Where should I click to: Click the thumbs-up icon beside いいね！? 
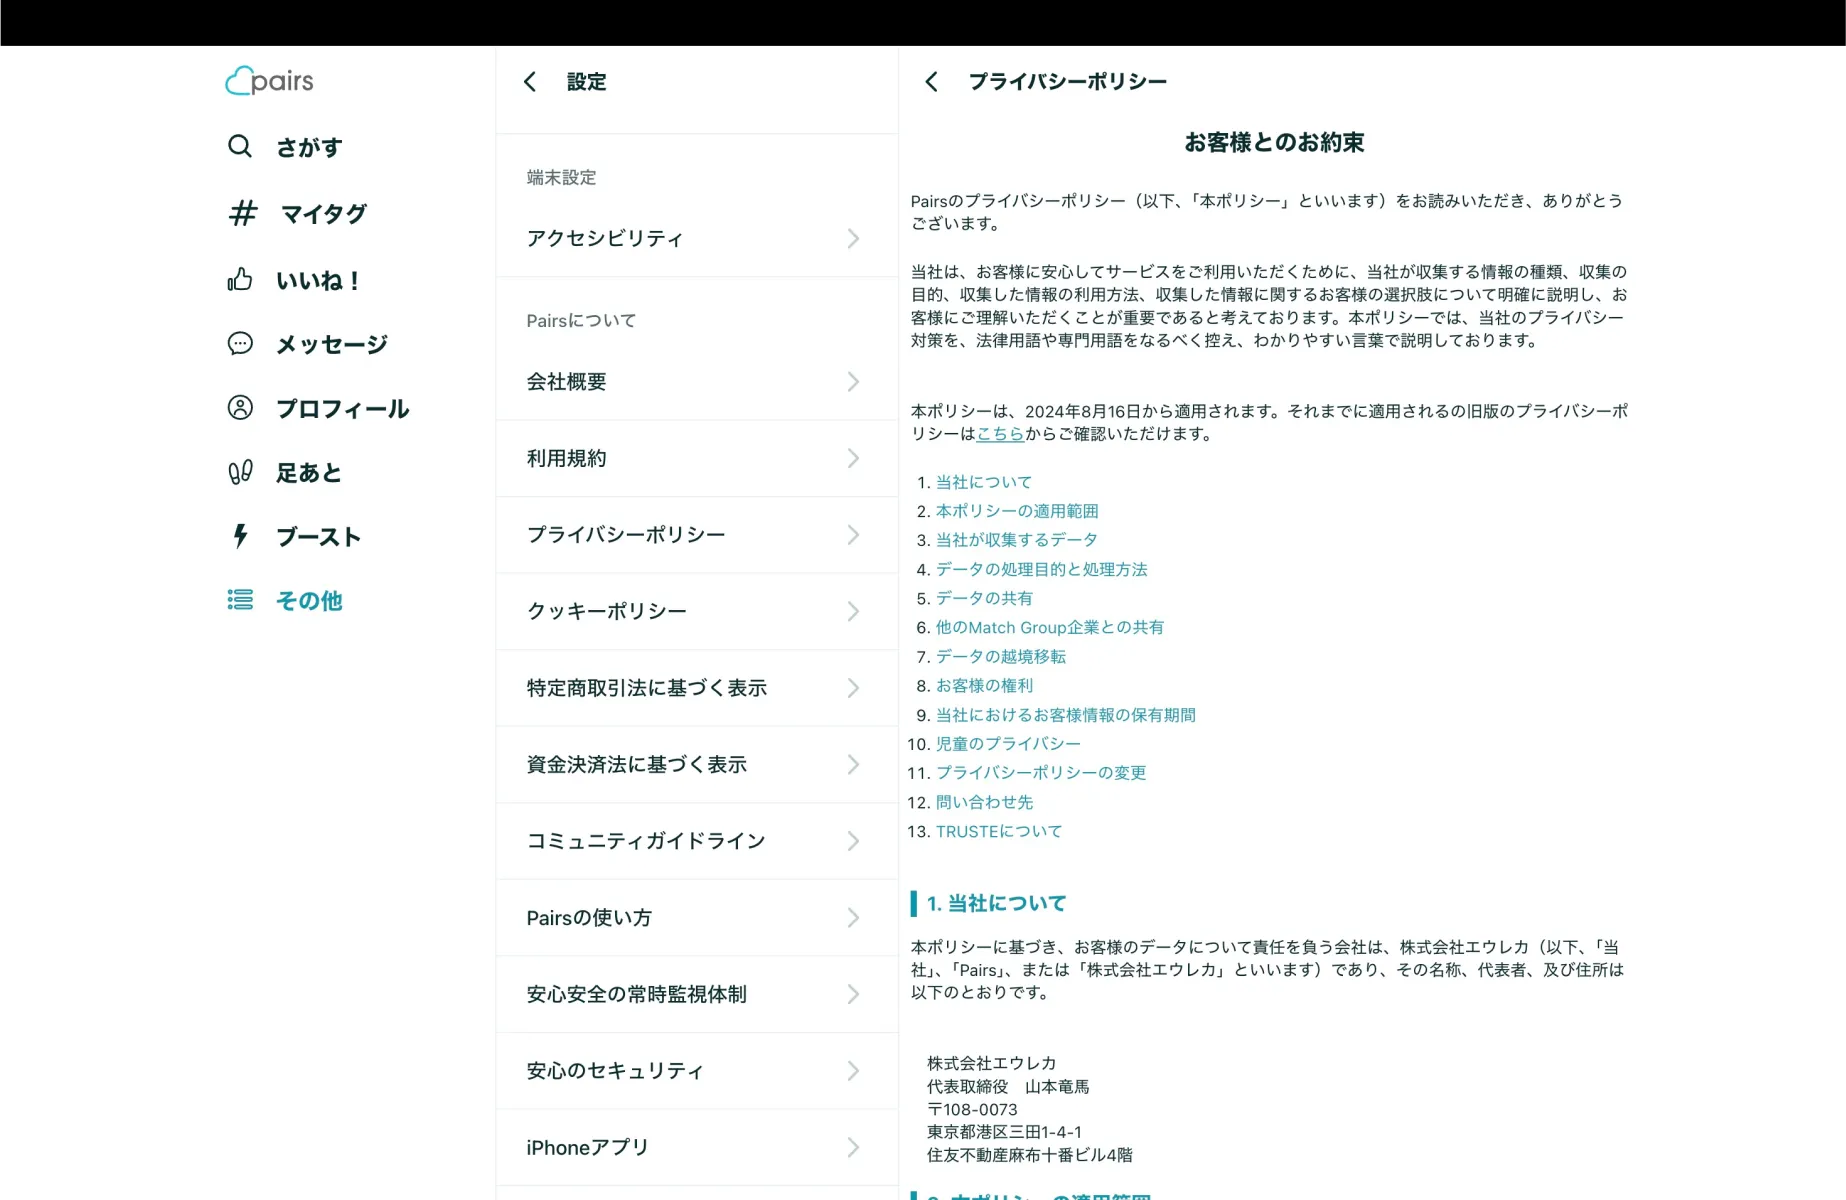click(240, 279)
